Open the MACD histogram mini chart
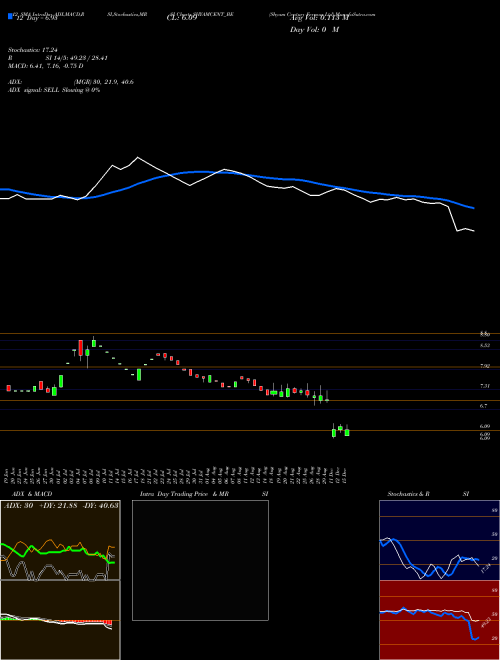Viewport: 500px width, 660px height. 60,620
